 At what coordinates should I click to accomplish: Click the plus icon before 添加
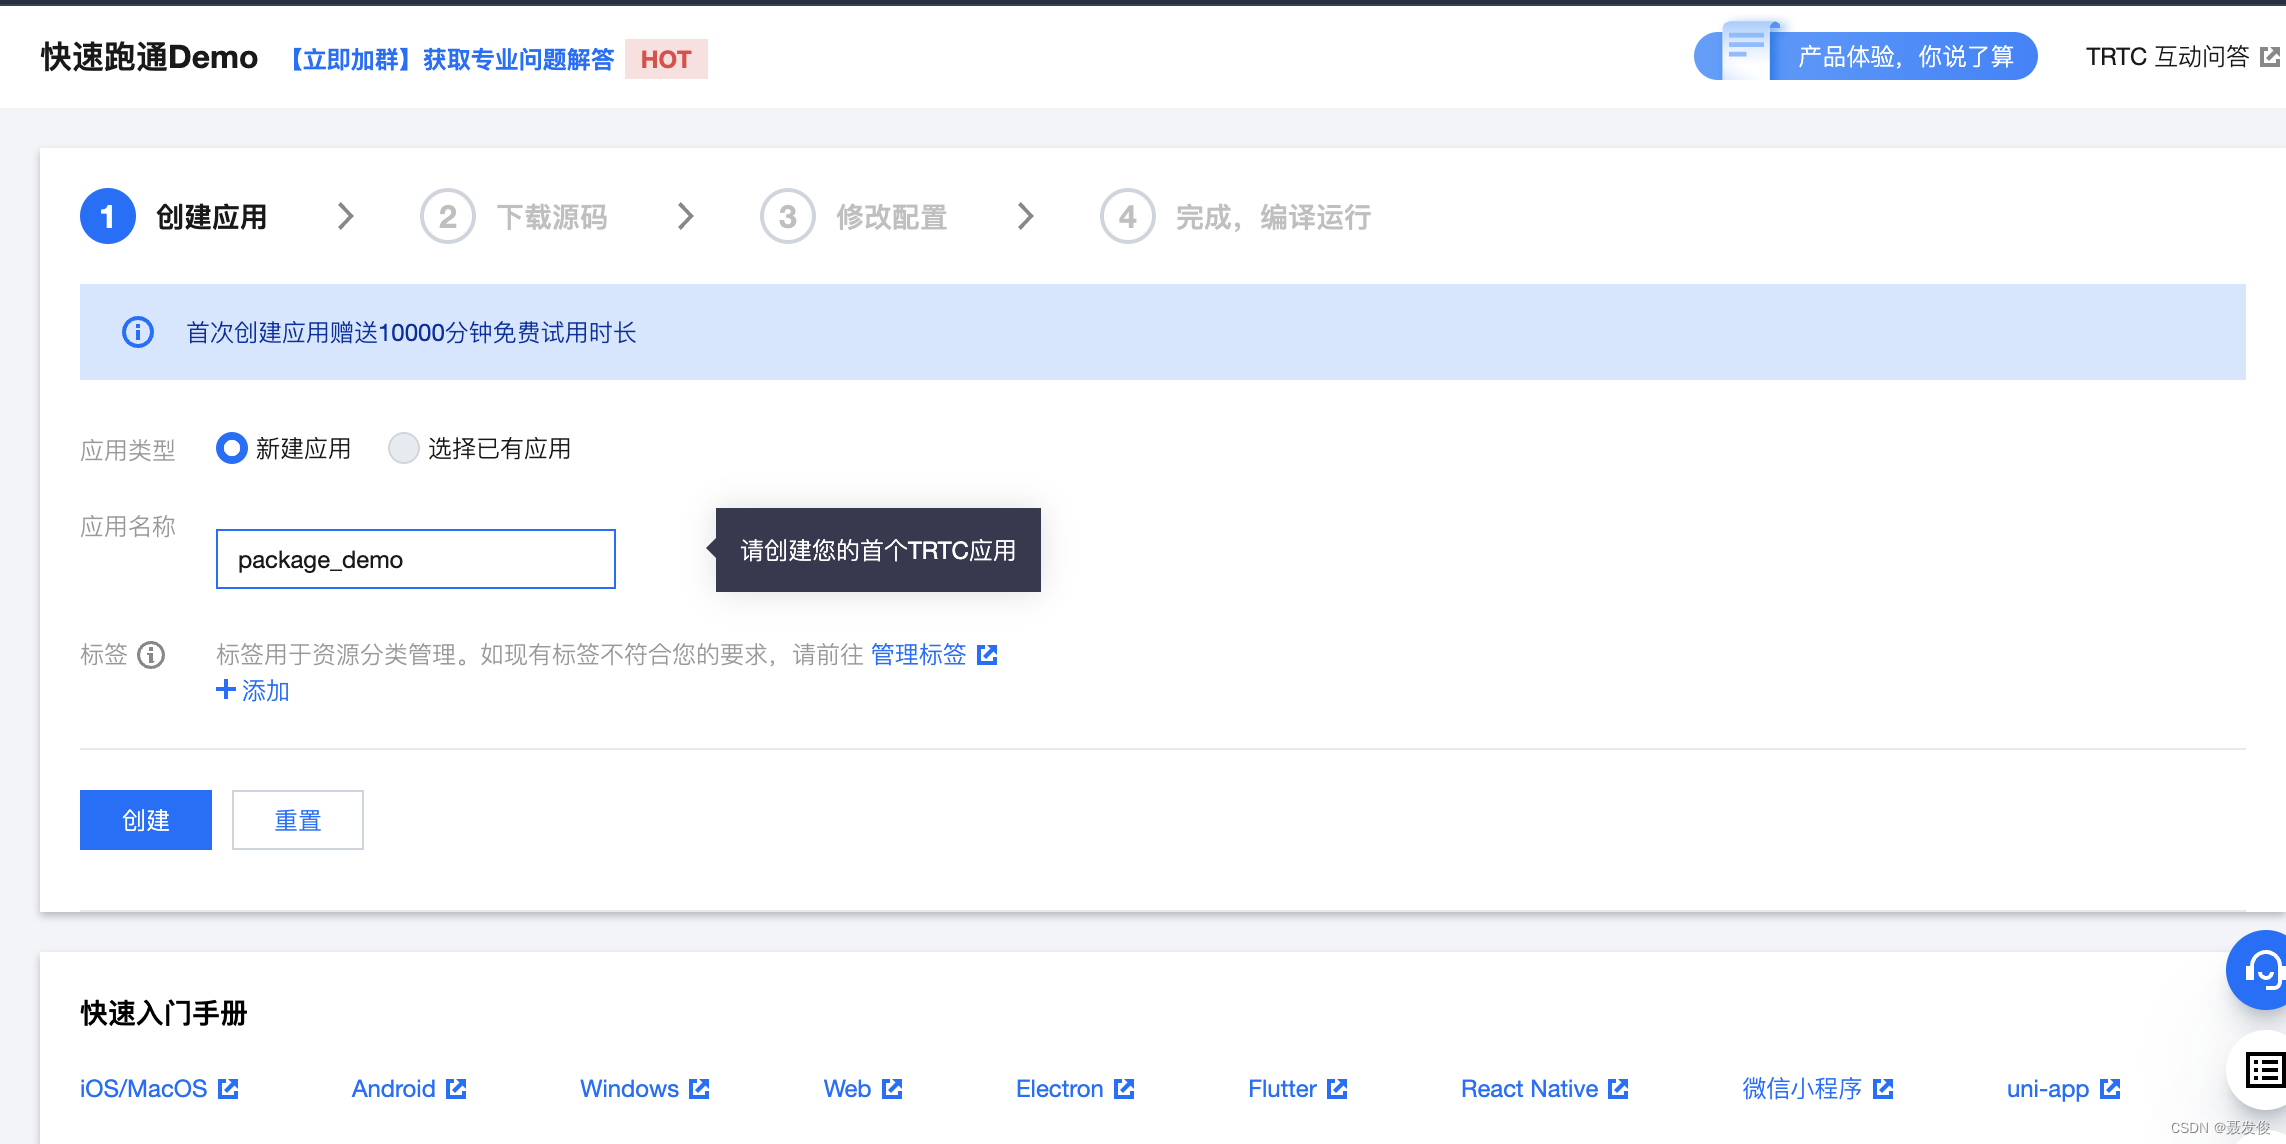[226, 690]
